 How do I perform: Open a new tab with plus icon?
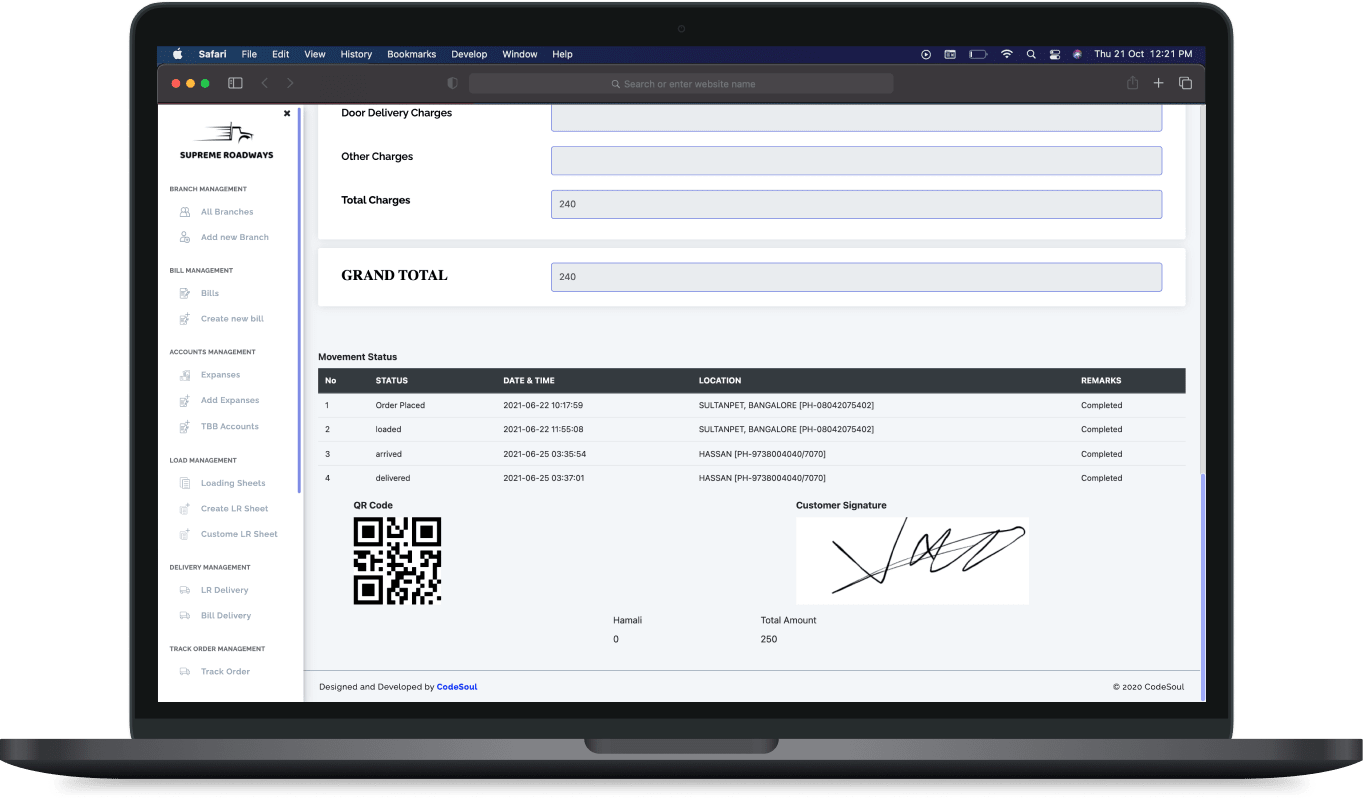tap(1159, 84)
